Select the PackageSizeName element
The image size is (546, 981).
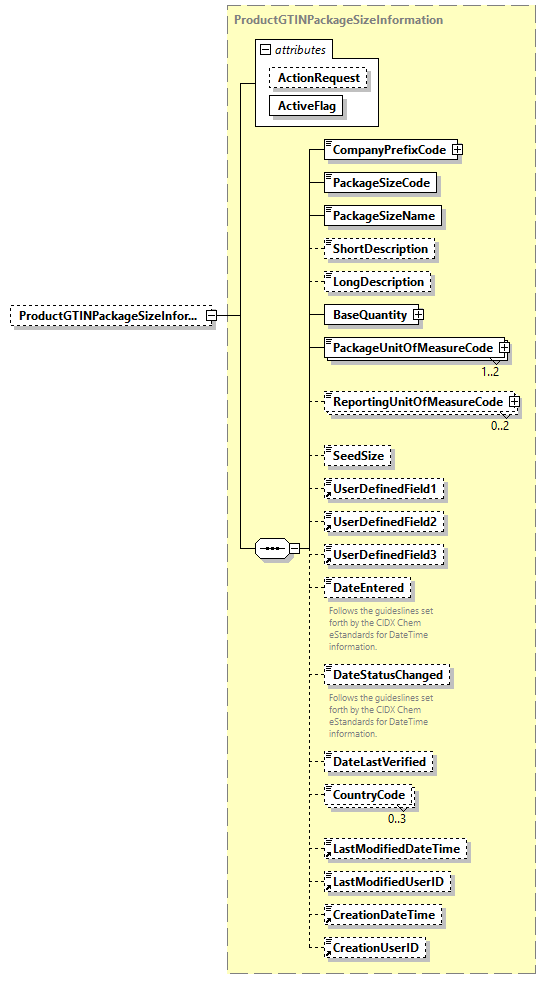(383, 216)
